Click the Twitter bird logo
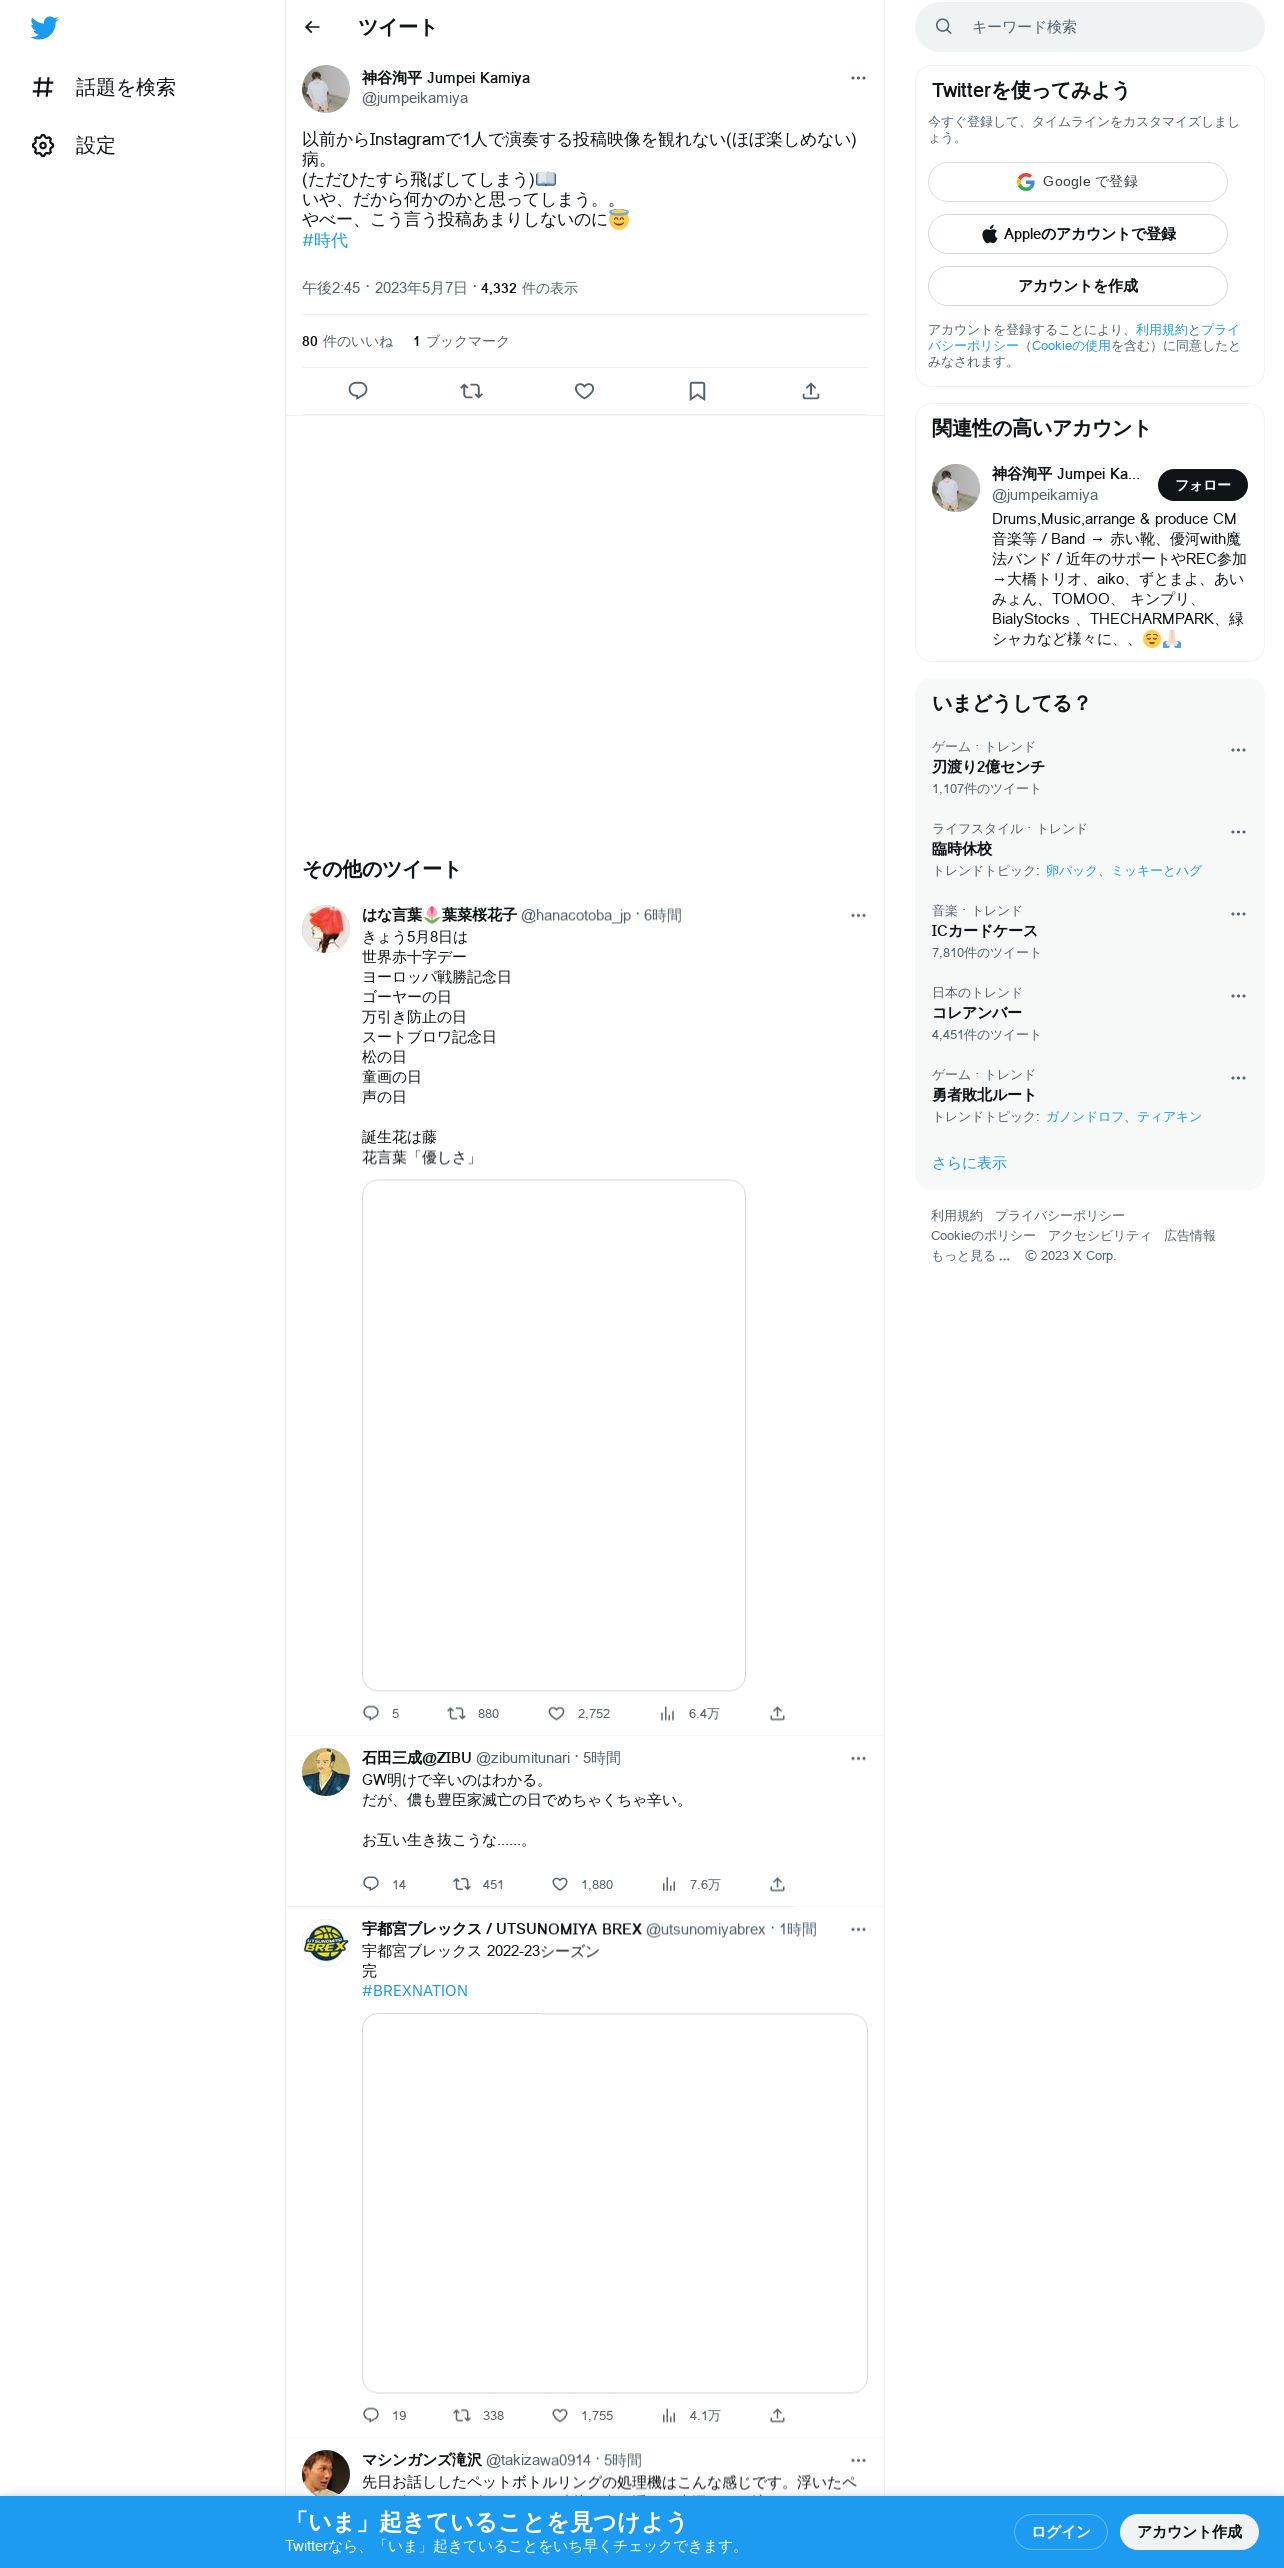 pyautogui.click(x=44, y=28)
